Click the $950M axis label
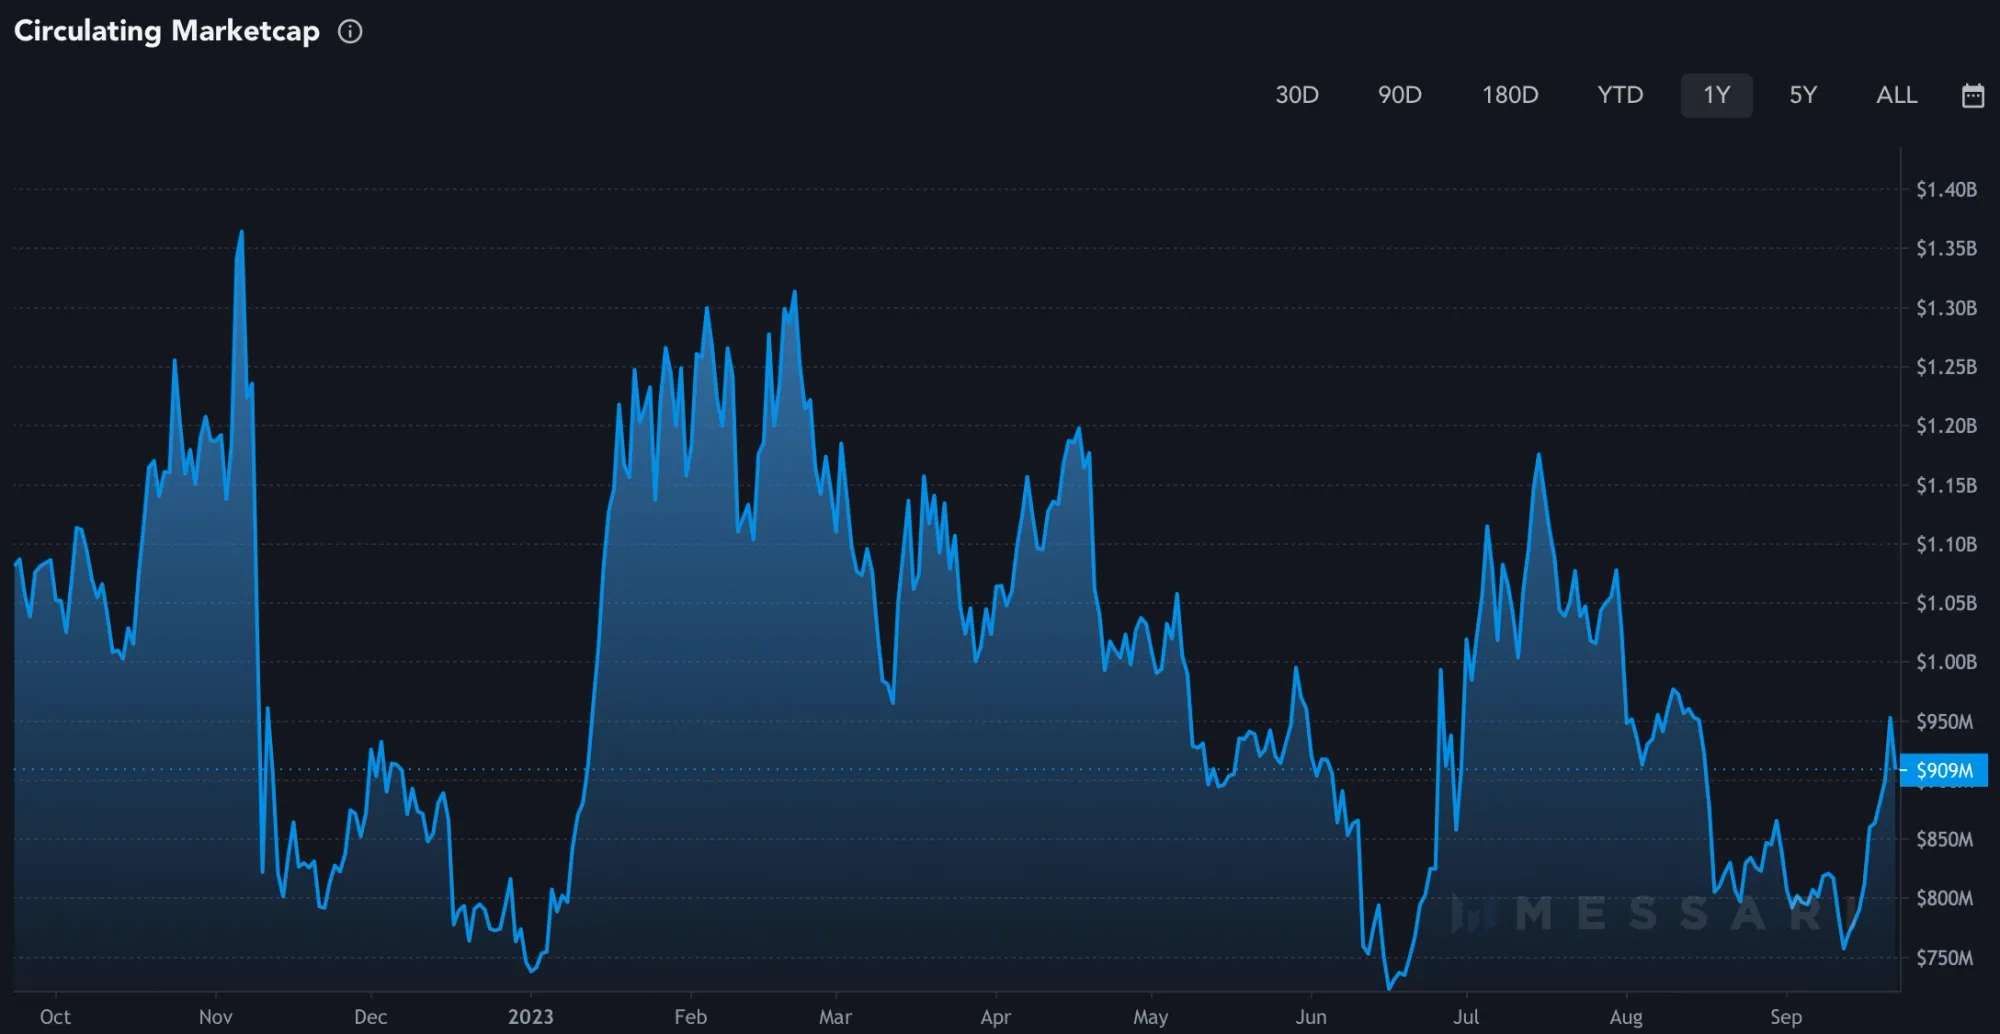 click(1944, 722)
